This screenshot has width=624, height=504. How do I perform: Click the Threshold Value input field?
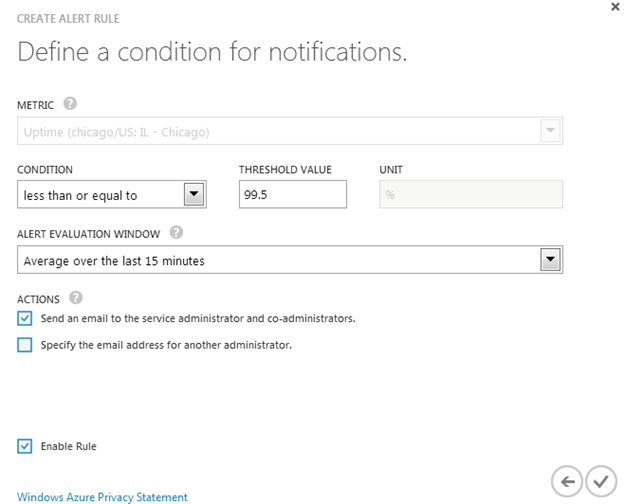(x=292, y=194)
